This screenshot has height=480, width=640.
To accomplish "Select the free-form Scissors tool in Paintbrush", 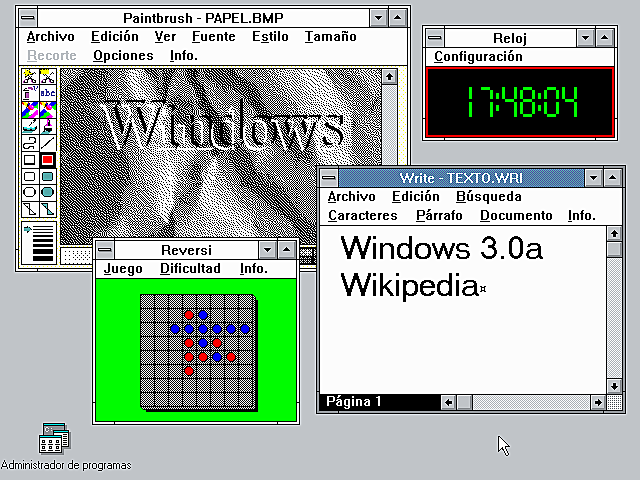I will click(x=30, y=76).
